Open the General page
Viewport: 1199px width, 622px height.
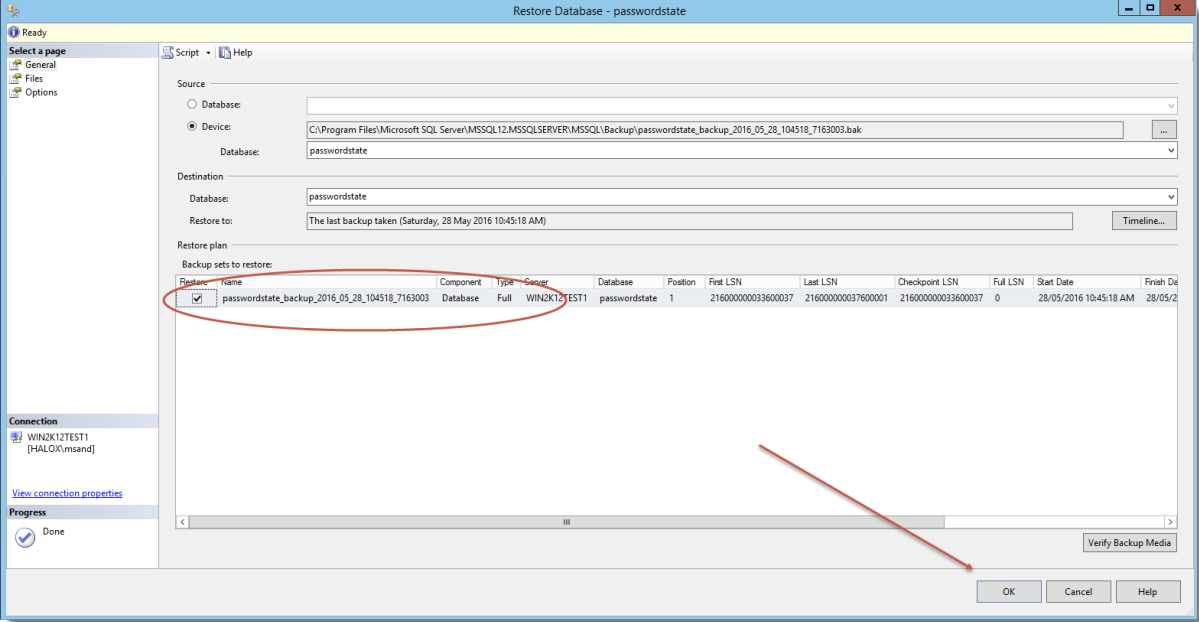(40, 65)
